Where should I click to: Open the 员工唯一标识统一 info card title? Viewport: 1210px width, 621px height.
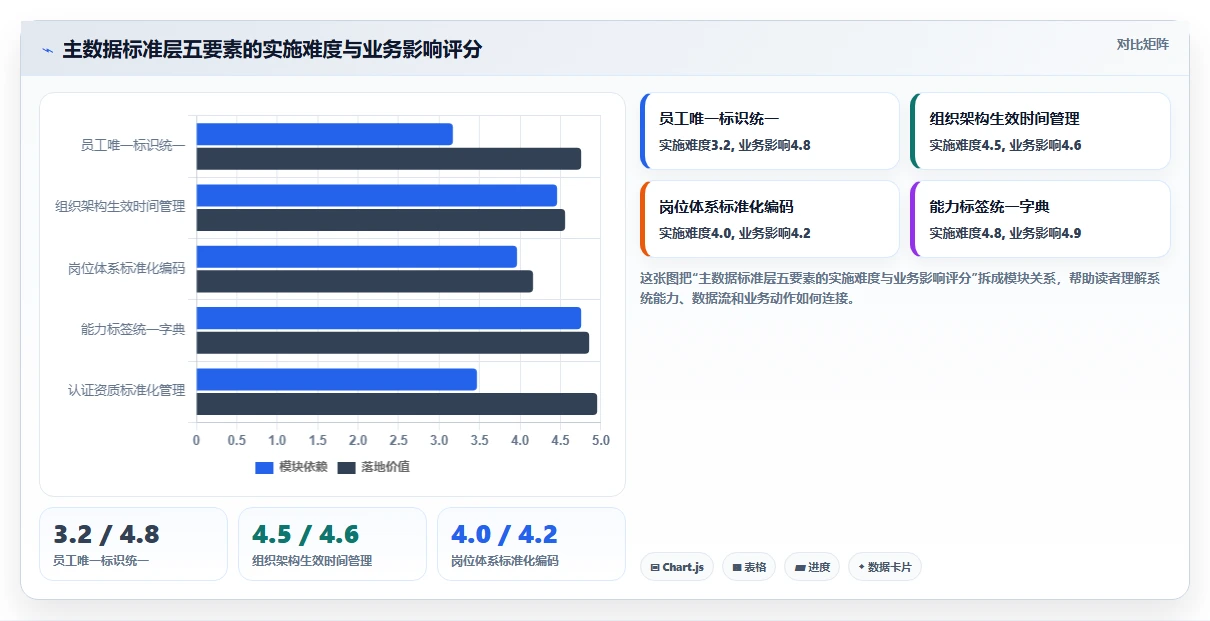719,118
